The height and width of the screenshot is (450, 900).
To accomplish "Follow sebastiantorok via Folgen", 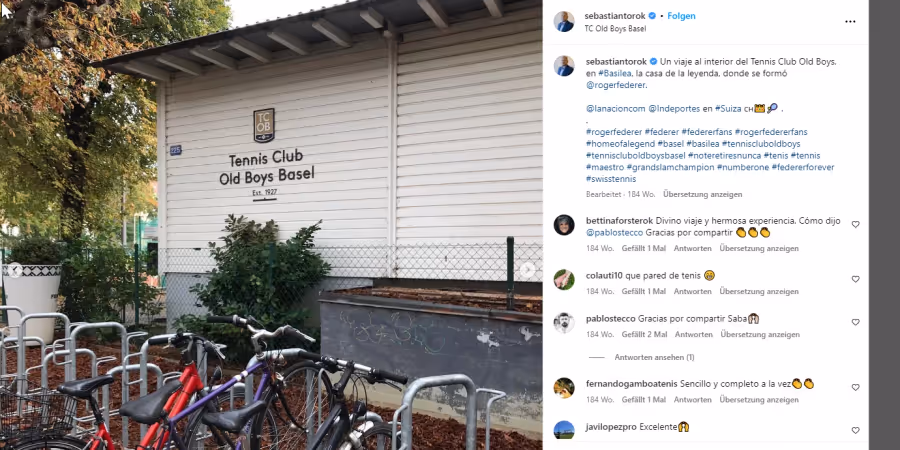I will tap(681, 16).
